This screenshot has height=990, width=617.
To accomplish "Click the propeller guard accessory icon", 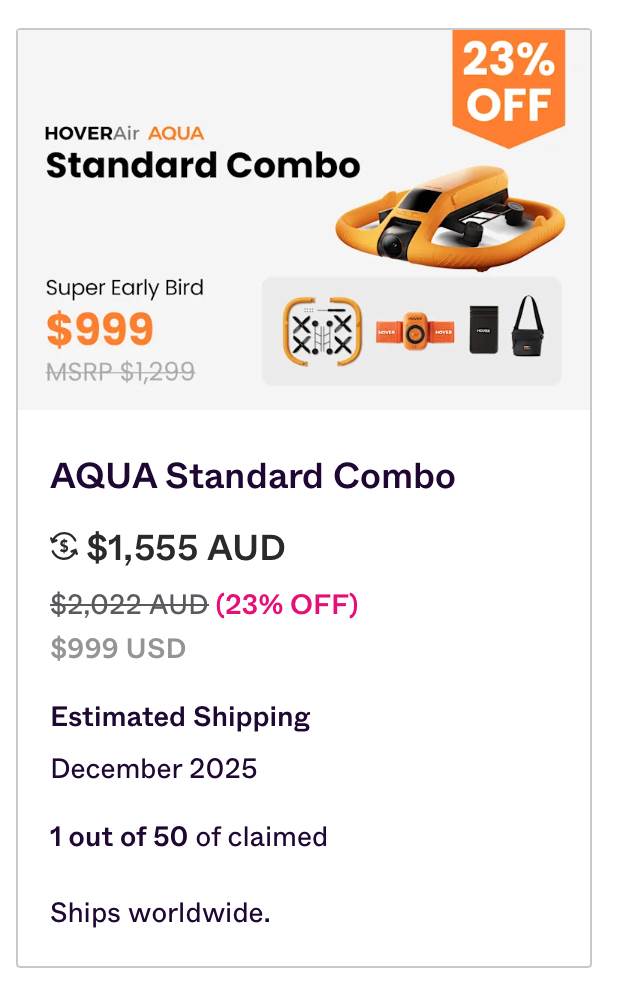I will 320,331.
